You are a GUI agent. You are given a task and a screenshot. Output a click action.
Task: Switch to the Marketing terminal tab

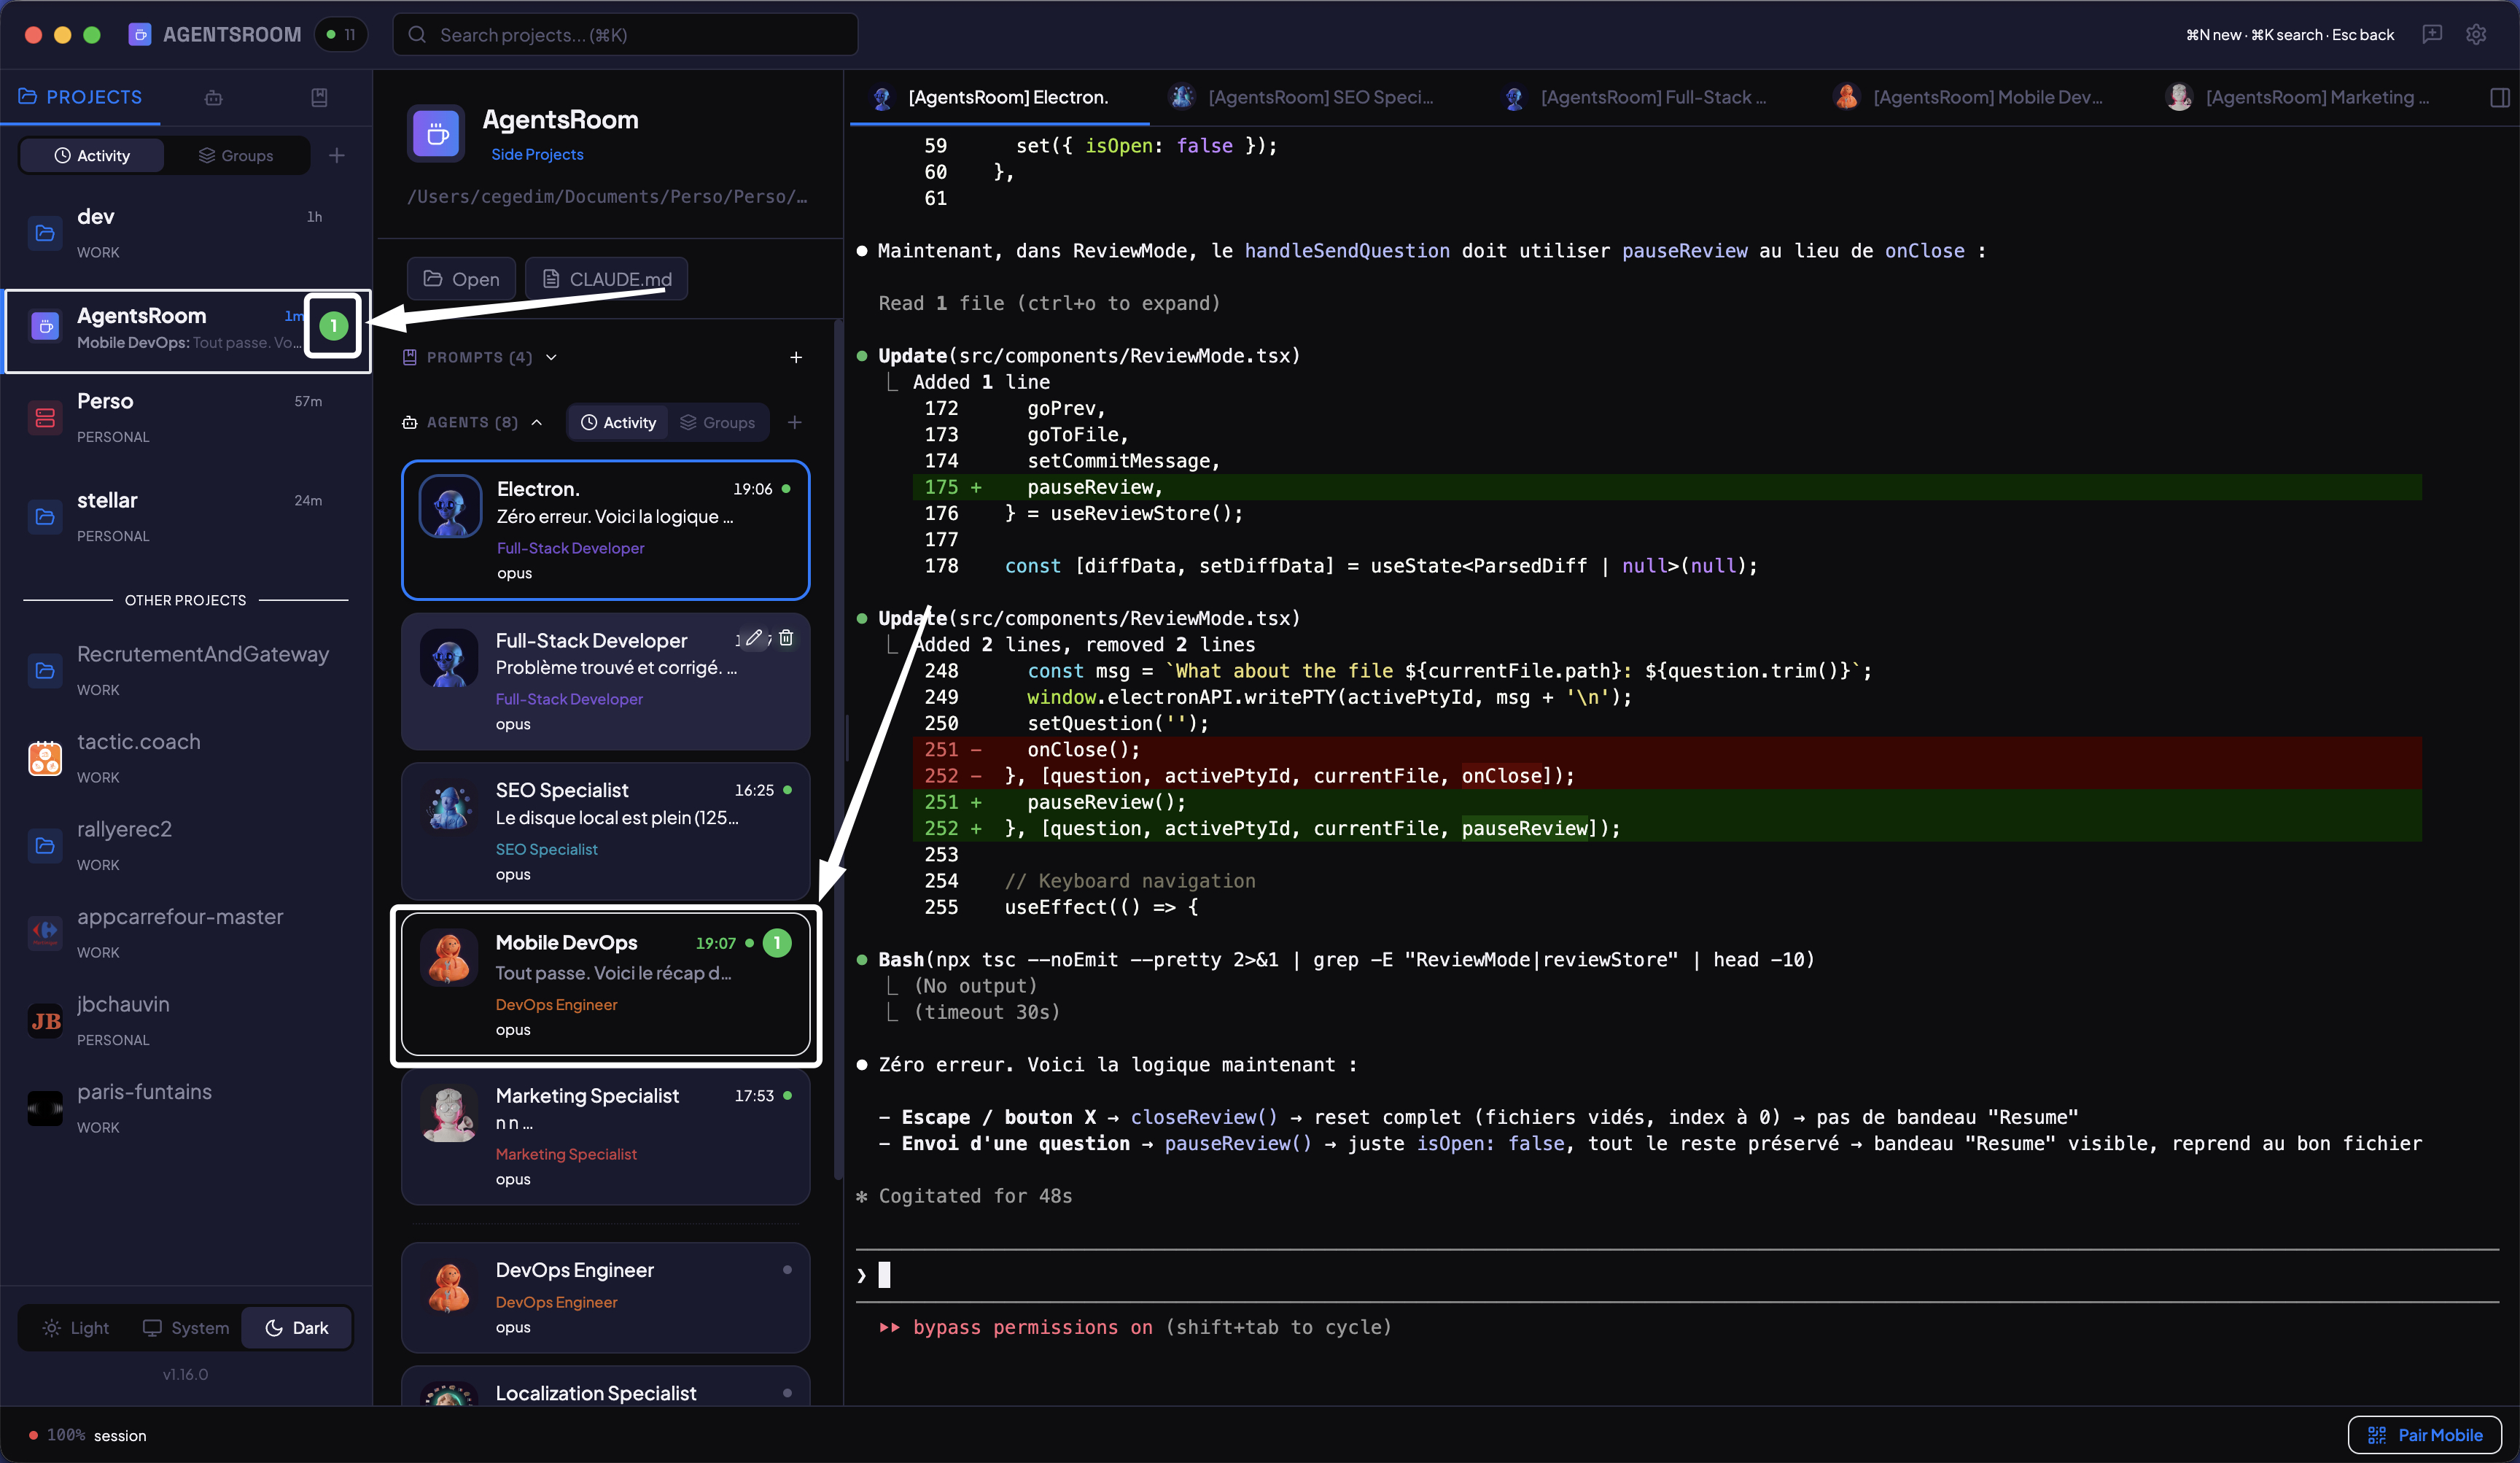2315,97
